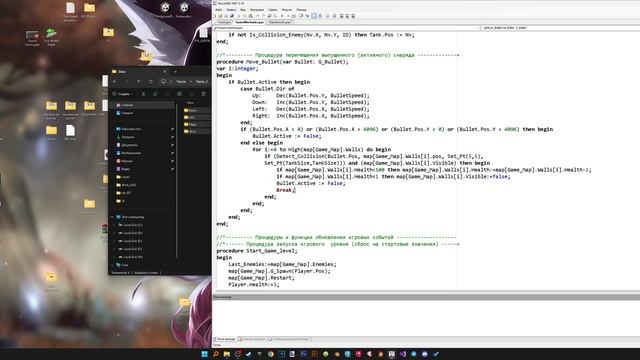Go forward in Explorer window
This screenshot has height=360, width=640.
point(127,82)
